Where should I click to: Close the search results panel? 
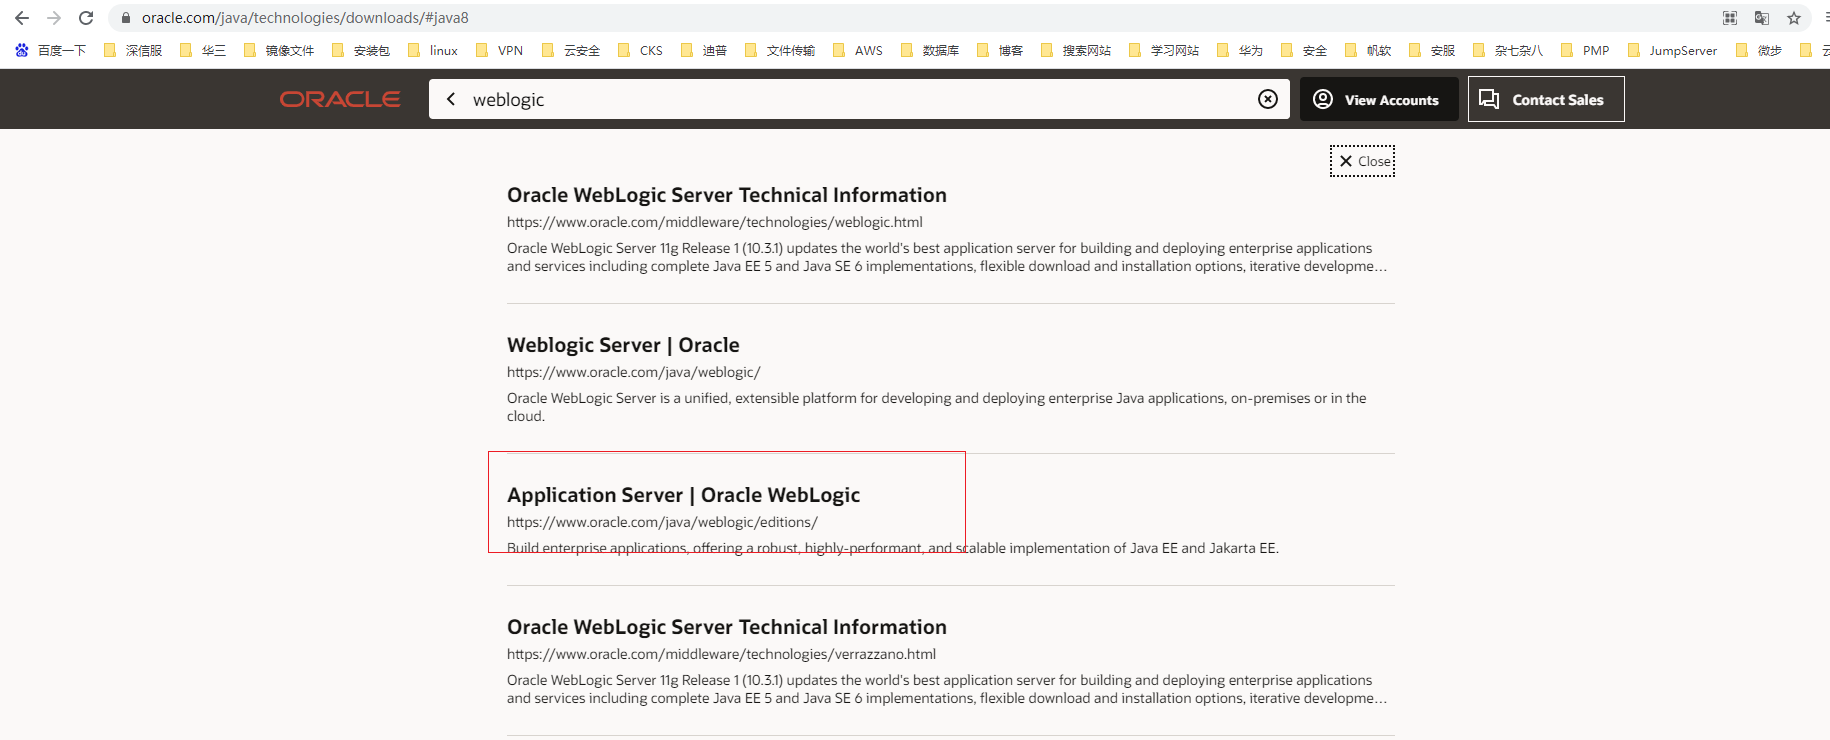coord(1362,161)
